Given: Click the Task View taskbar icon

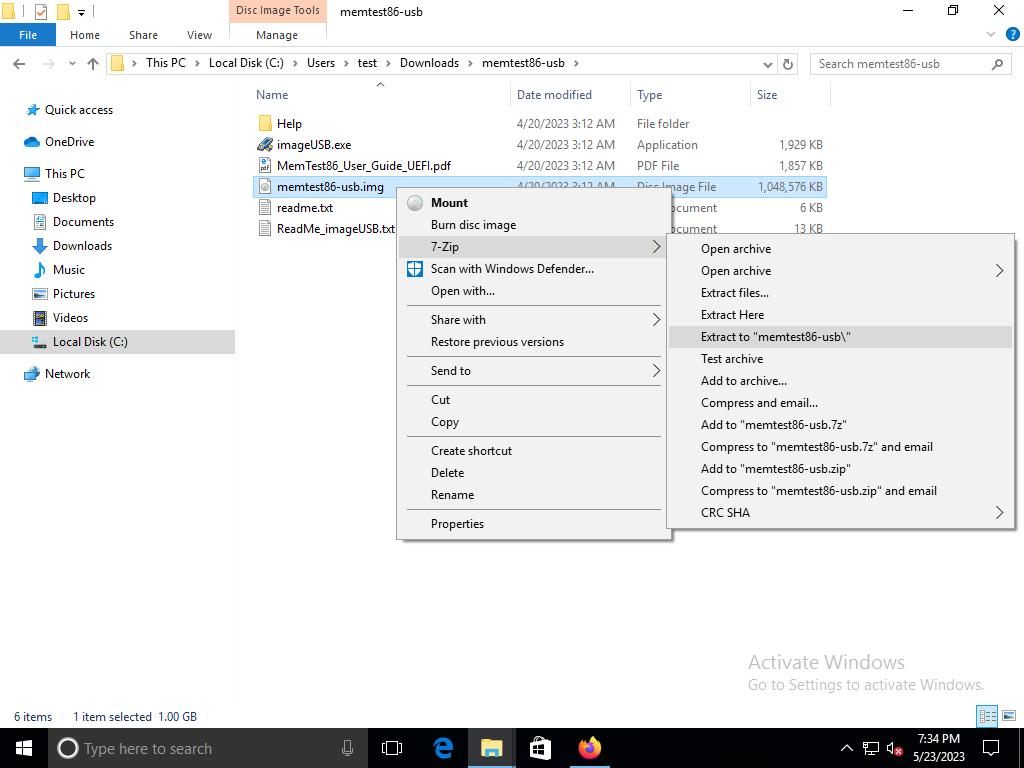Looking at the screenshot, I should click(392, 748).
